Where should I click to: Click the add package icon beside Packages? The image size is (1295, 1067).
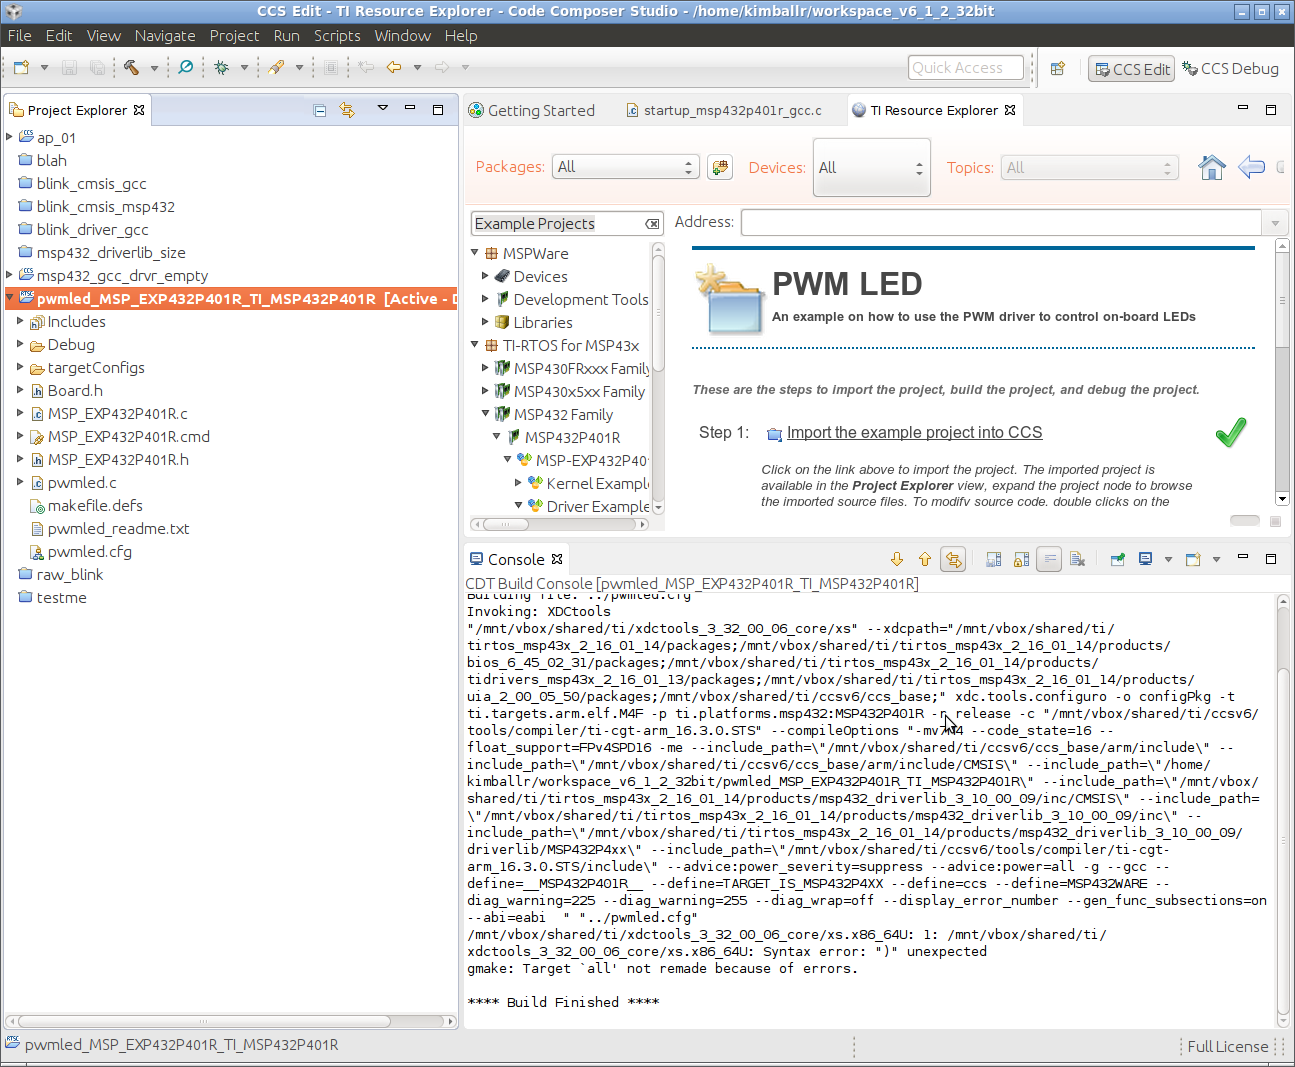click(x=720, y=167)
